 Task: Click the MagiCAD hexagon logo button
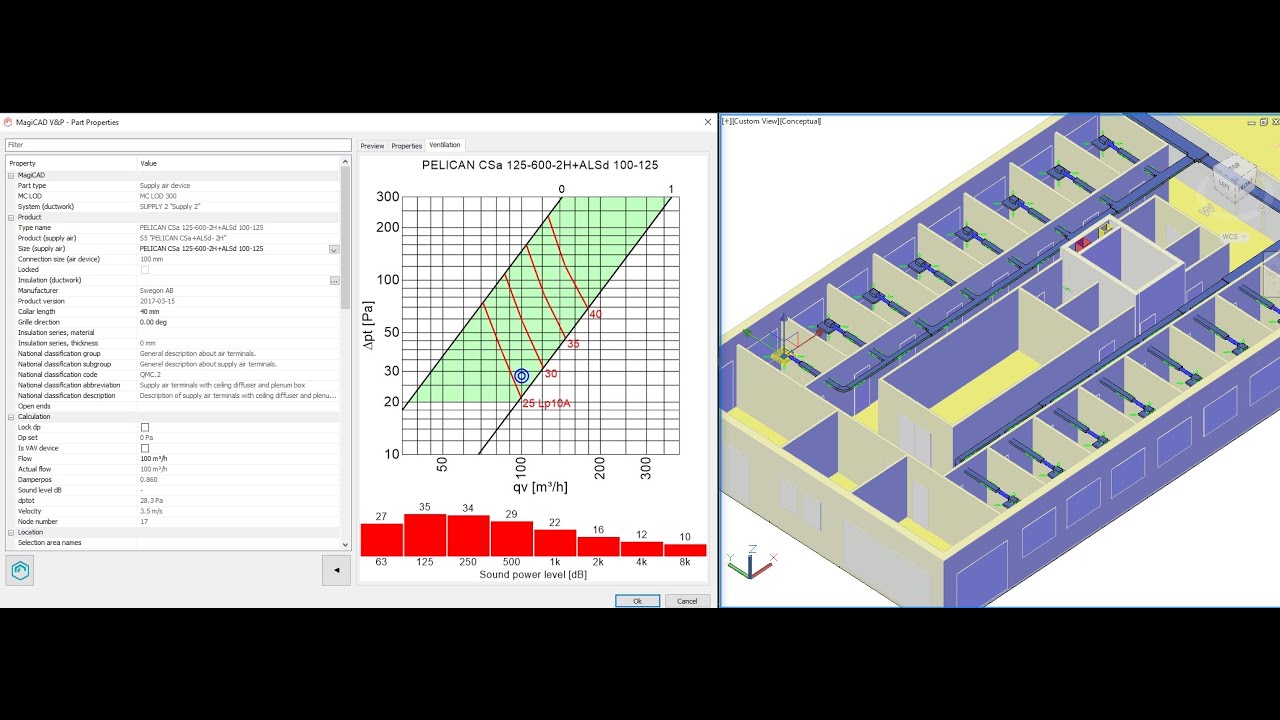[20, 570]
